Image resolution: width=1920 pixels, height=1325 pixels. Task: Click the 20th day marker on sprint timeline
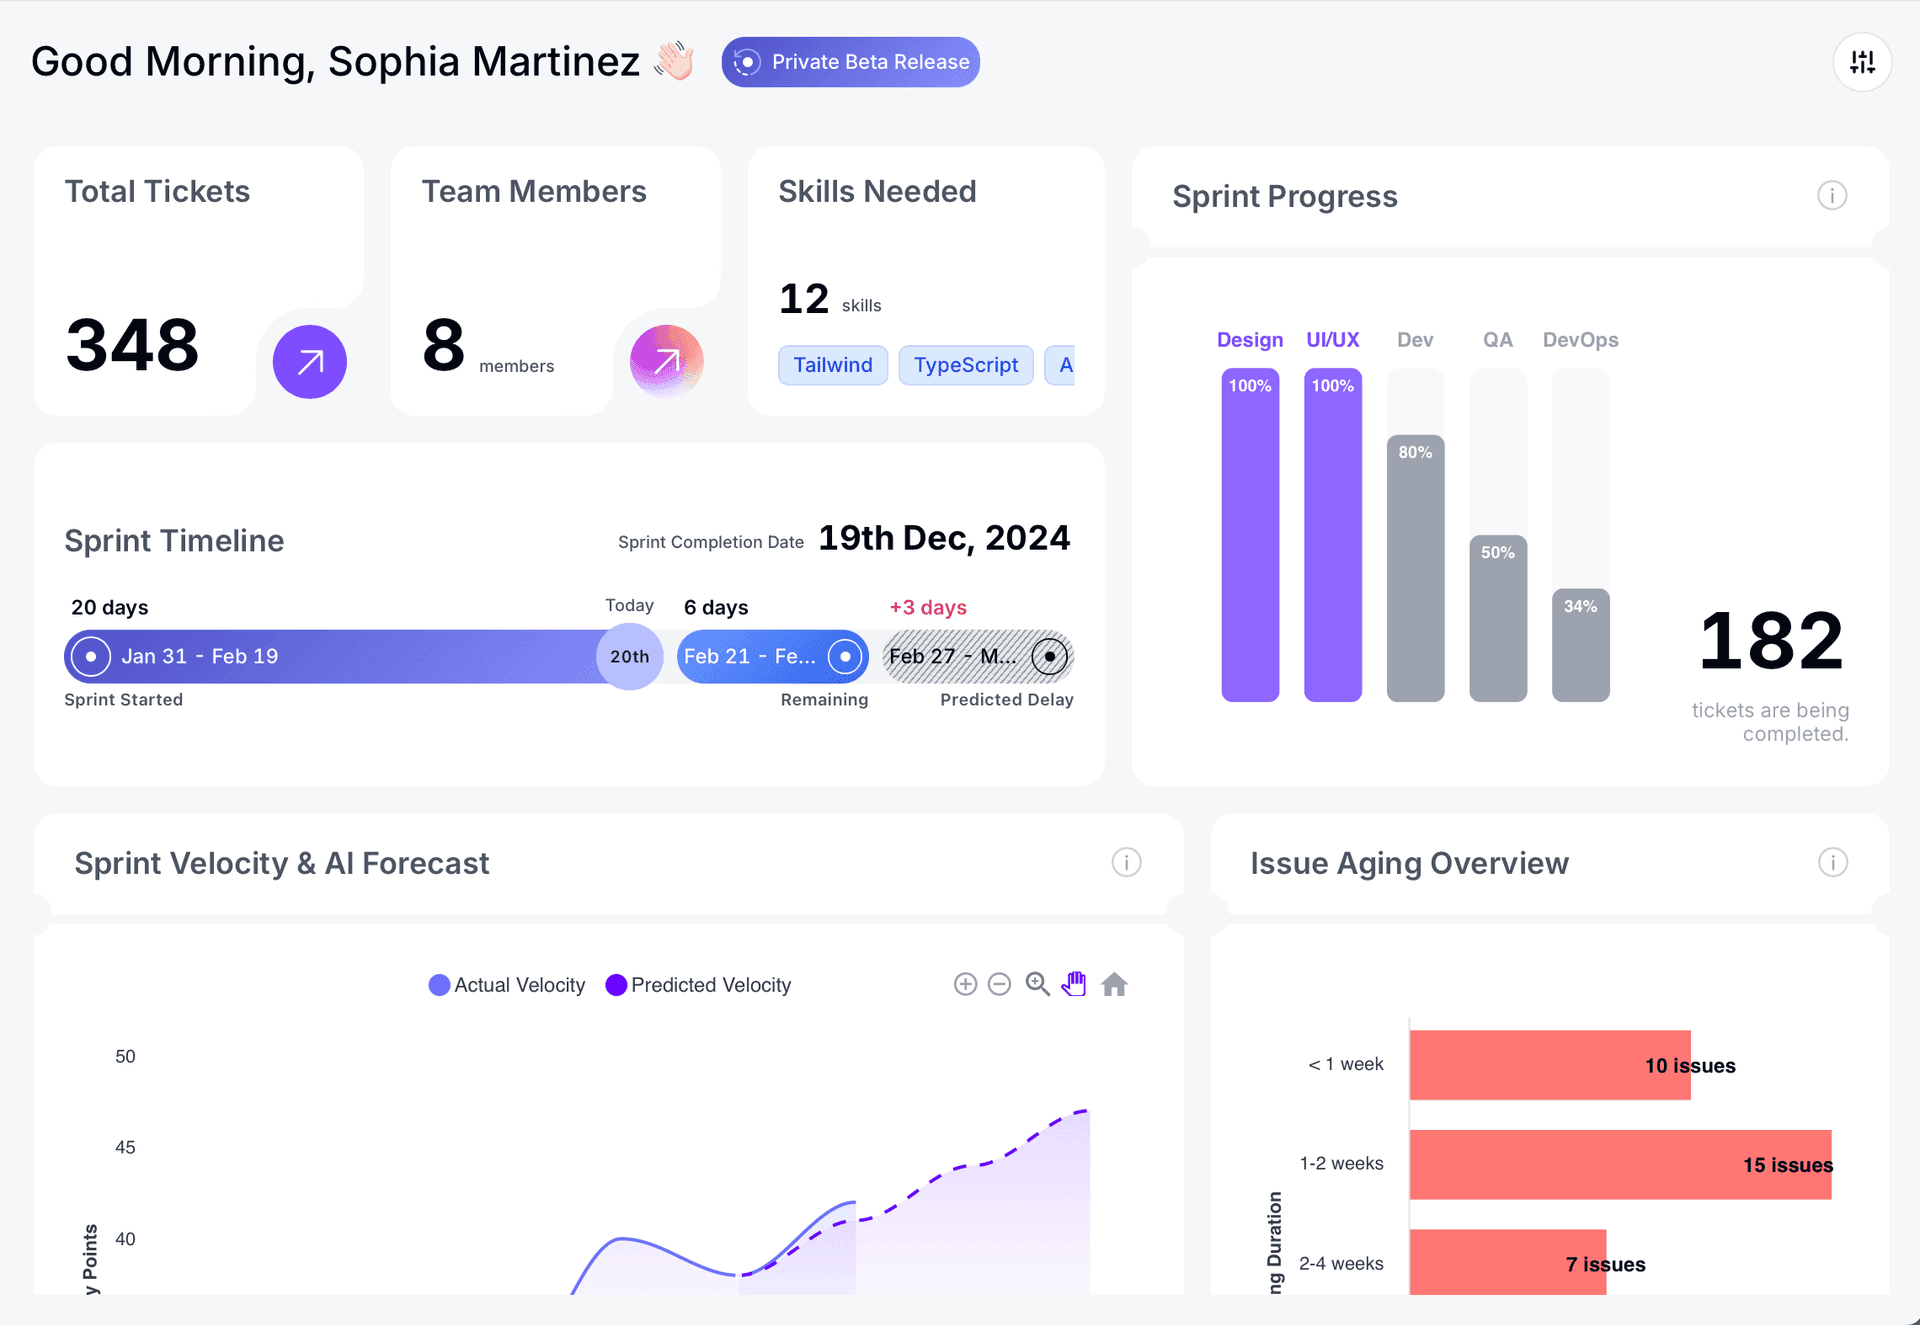pos(629,656)
